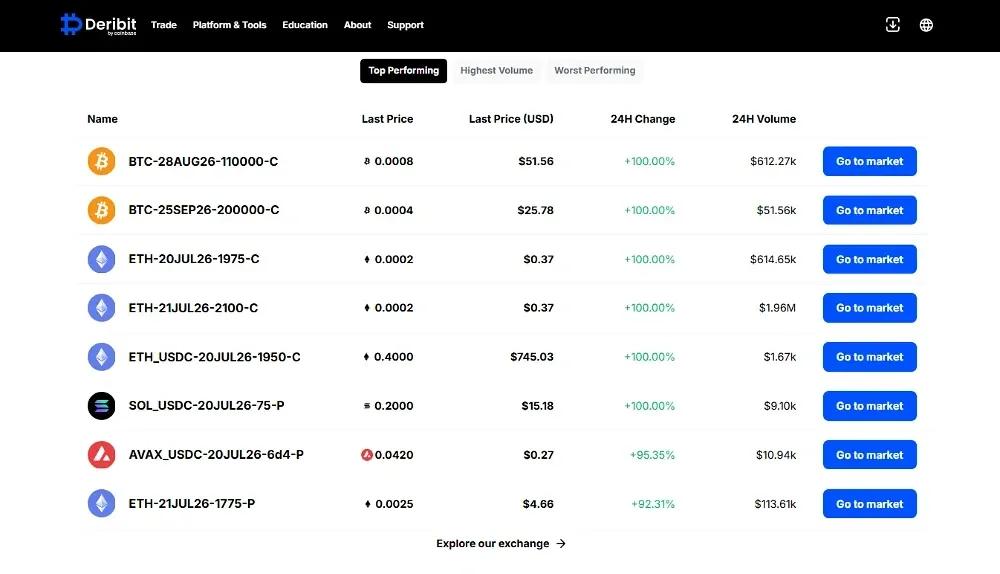Image resolution: width=1000 pixels, height=574 pixels.
Task: Click Ethereum icon for ETH_USDC-20JUL26-1950-C
Action: [x=101, y=357]
